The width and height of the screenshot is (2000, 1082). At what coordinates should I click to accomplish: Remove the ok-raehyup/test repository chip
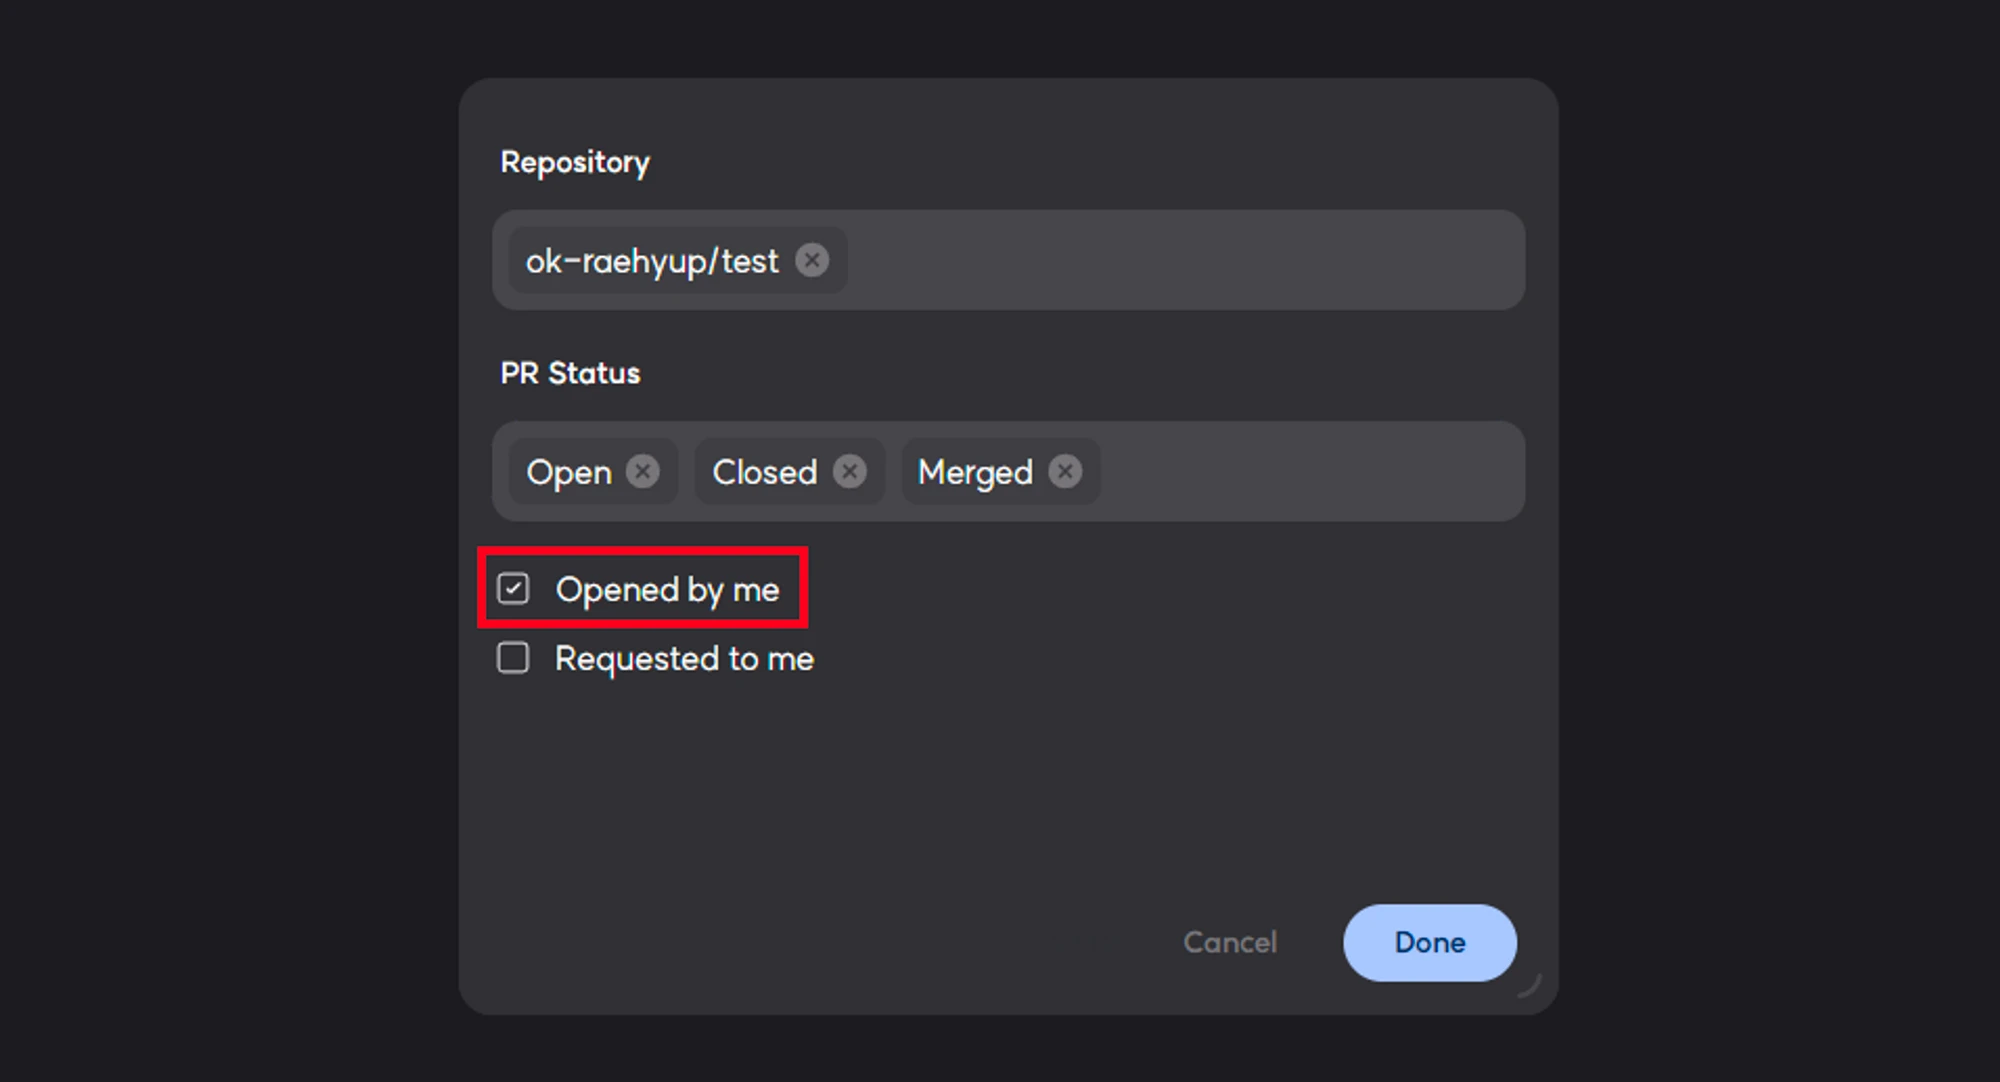coord(812,261)
